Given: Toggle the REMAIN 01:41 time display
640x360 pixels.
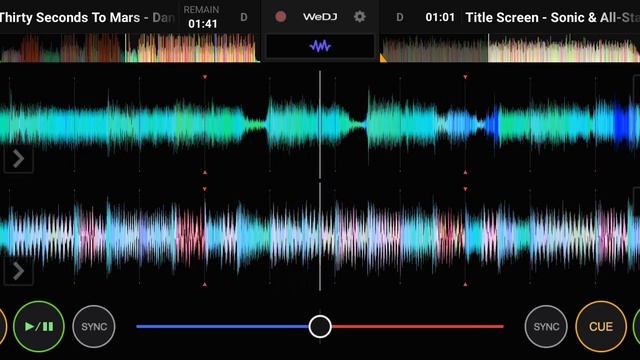Looking at the screenshot, I should pyautogui.click(x=202, y=17).
